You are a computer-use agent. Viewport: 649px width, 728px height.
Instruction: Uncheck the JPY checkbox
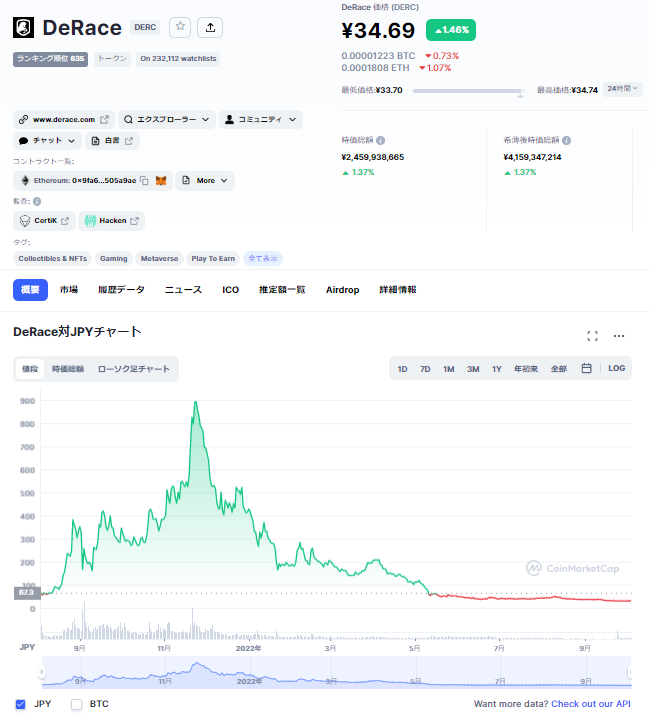(x=20, y=704)
